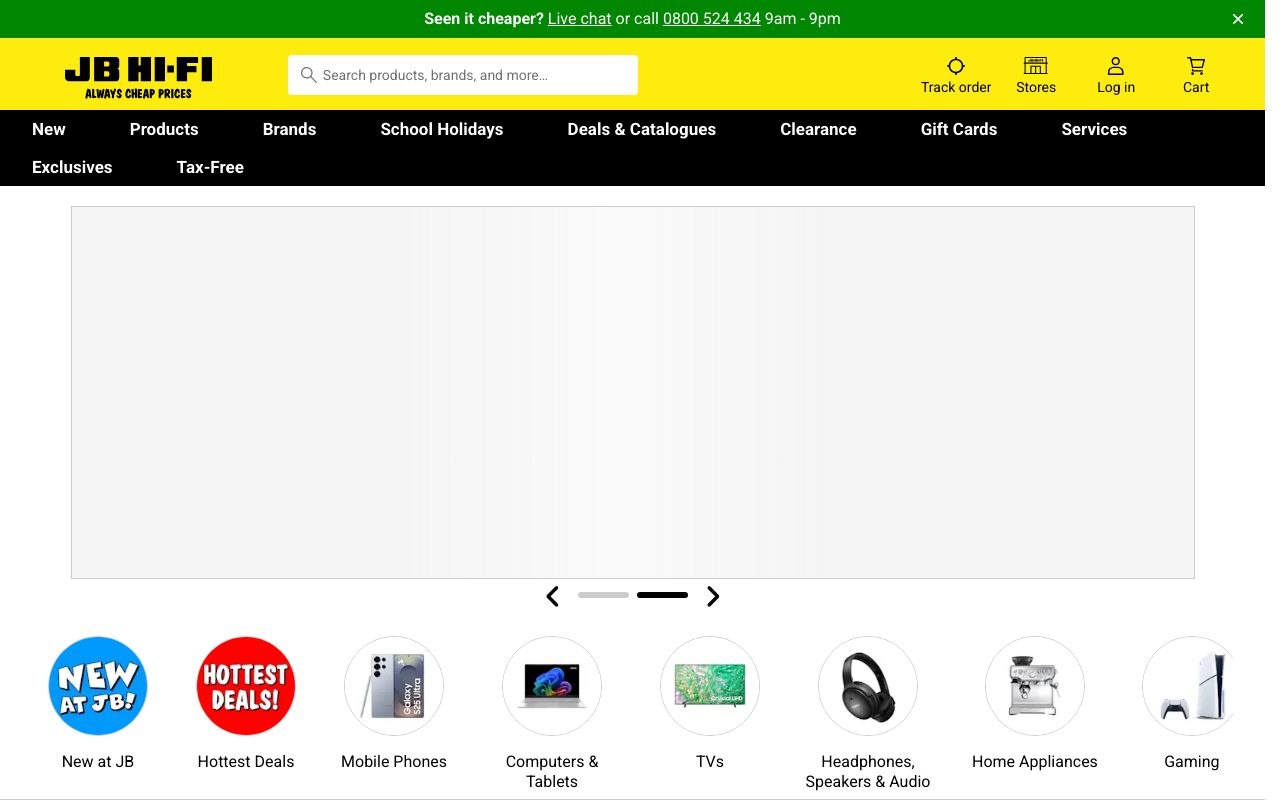This screenshot has height=800, width=1280.
Task: Open the laptop category image
Action: [x=552, y=686]
